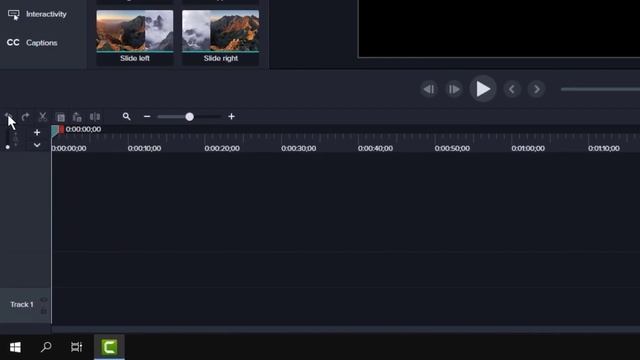Screen dimensions: 640x360
Task: Click the 0:00:20;00 mark on ruler
Action: 222,148
